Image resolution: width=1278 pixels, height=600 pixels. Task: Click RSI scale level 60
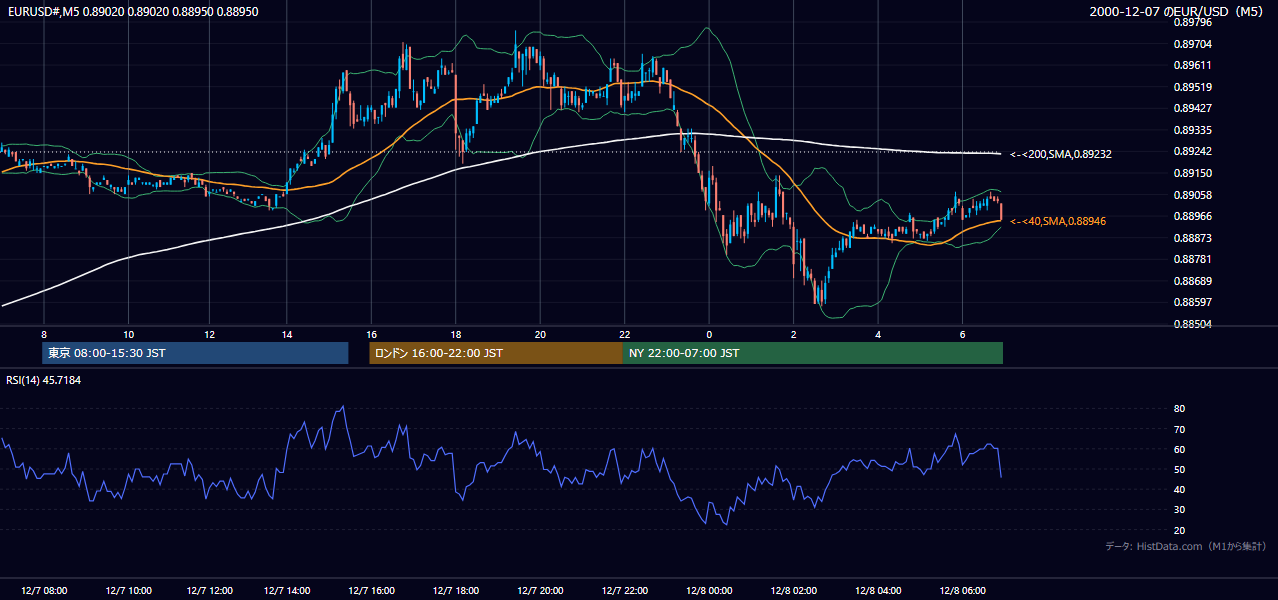[x=1179, y=449]
